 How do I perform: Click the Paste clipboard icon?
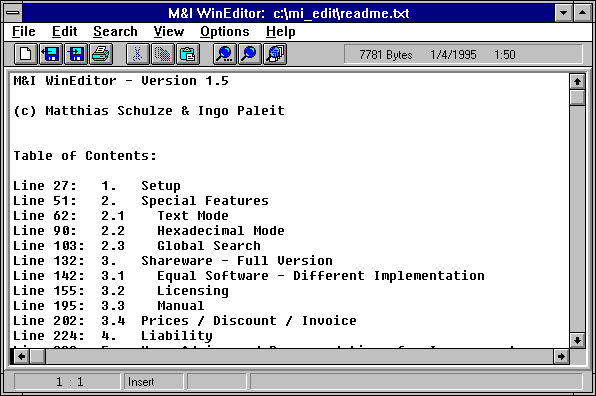(188, 54)
